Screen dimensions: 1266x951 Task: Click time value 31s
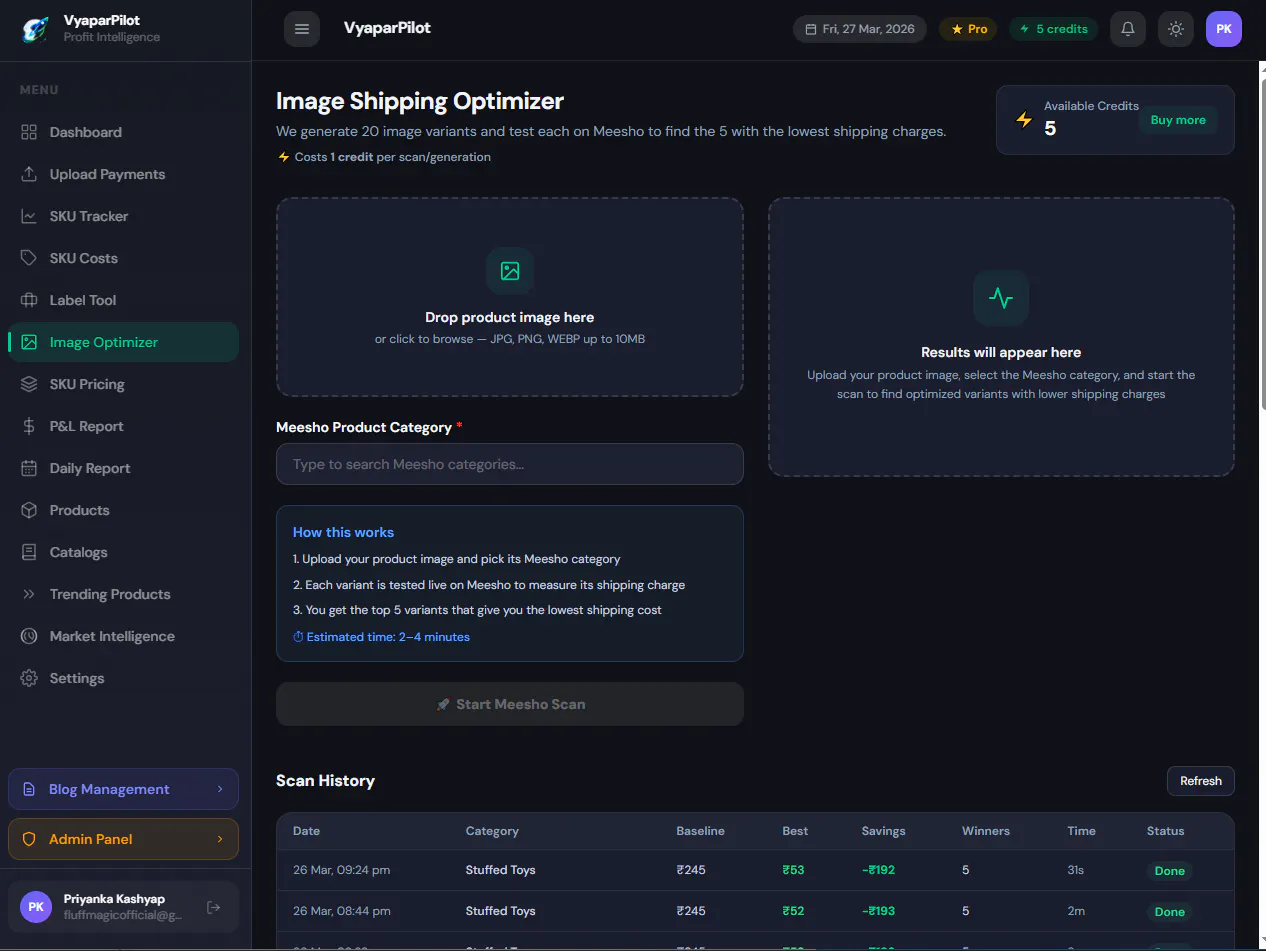click(x=1075, y=870)
